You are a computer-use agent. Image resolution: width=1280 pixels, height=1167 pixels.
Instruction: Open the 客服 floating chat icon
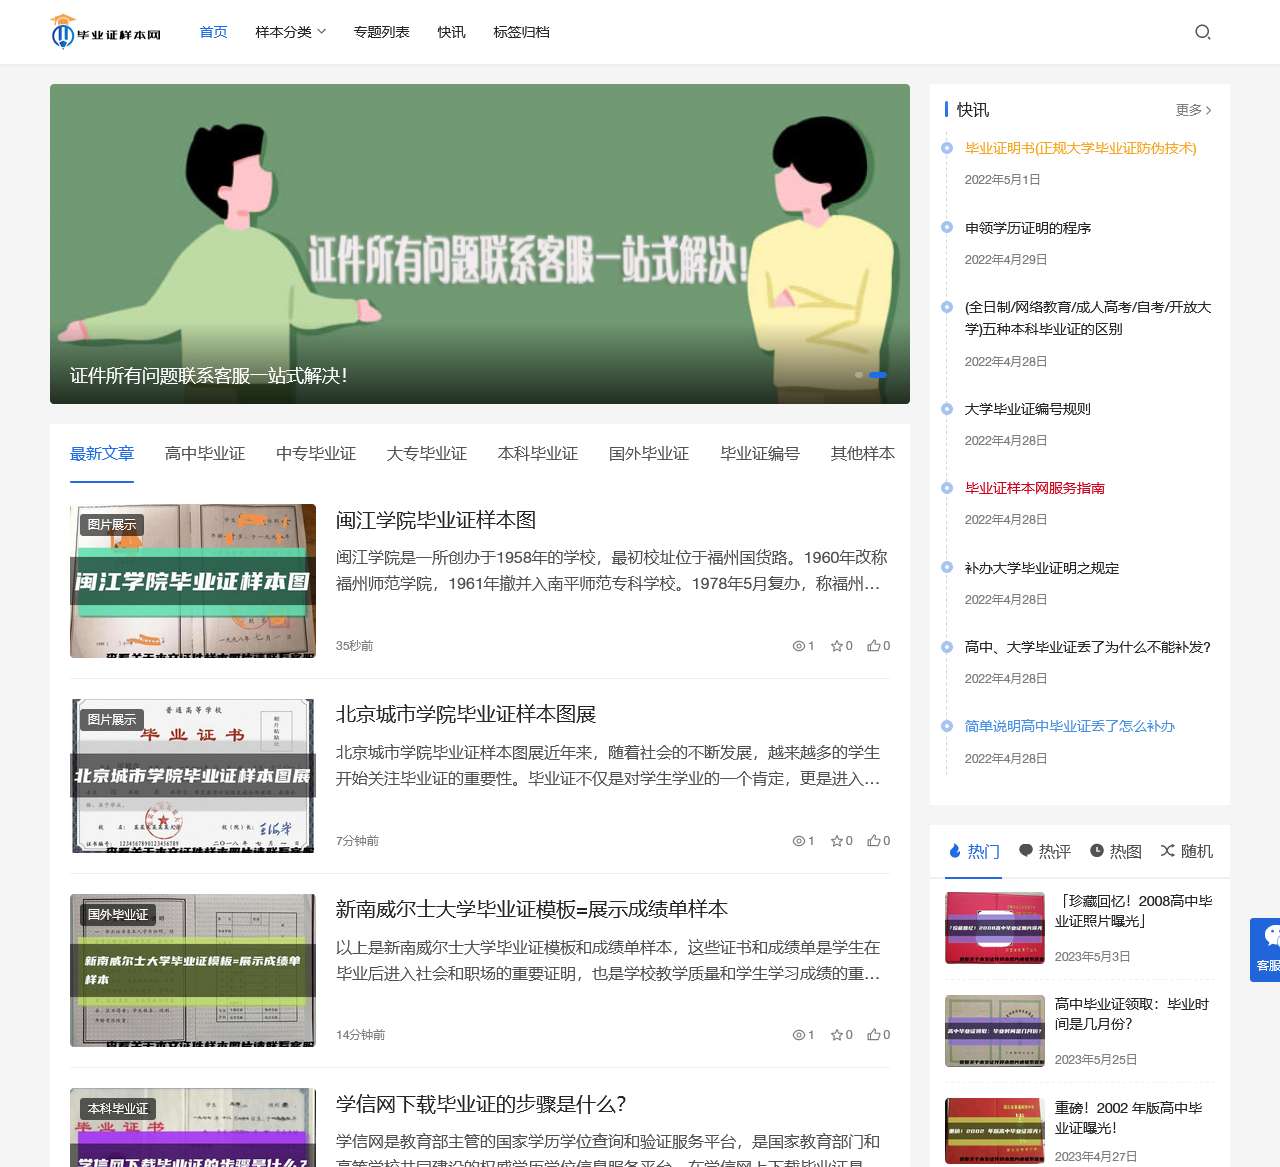point(1266,949)
